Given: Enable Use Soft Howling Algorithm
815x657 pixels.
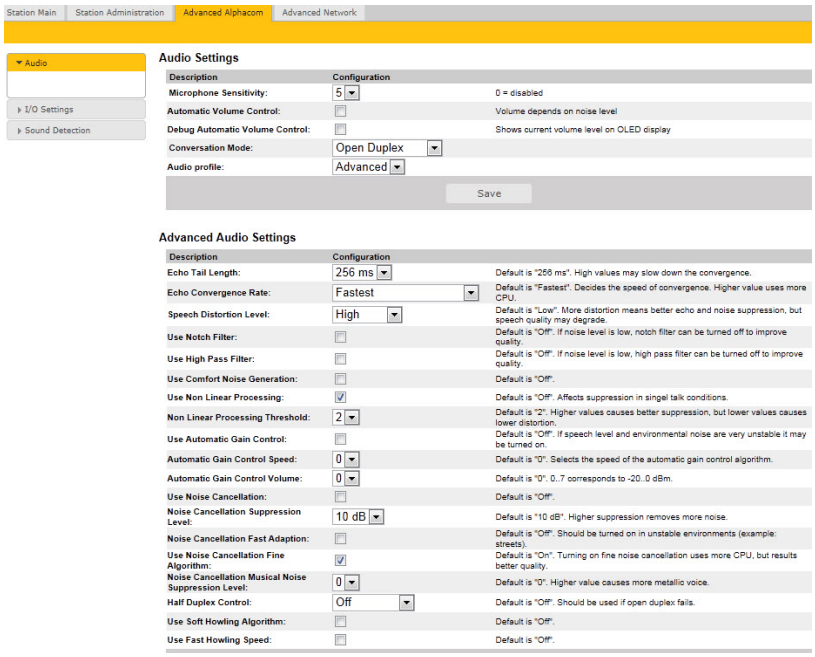Looking at the screenshot, I should [x=339, y=621].
